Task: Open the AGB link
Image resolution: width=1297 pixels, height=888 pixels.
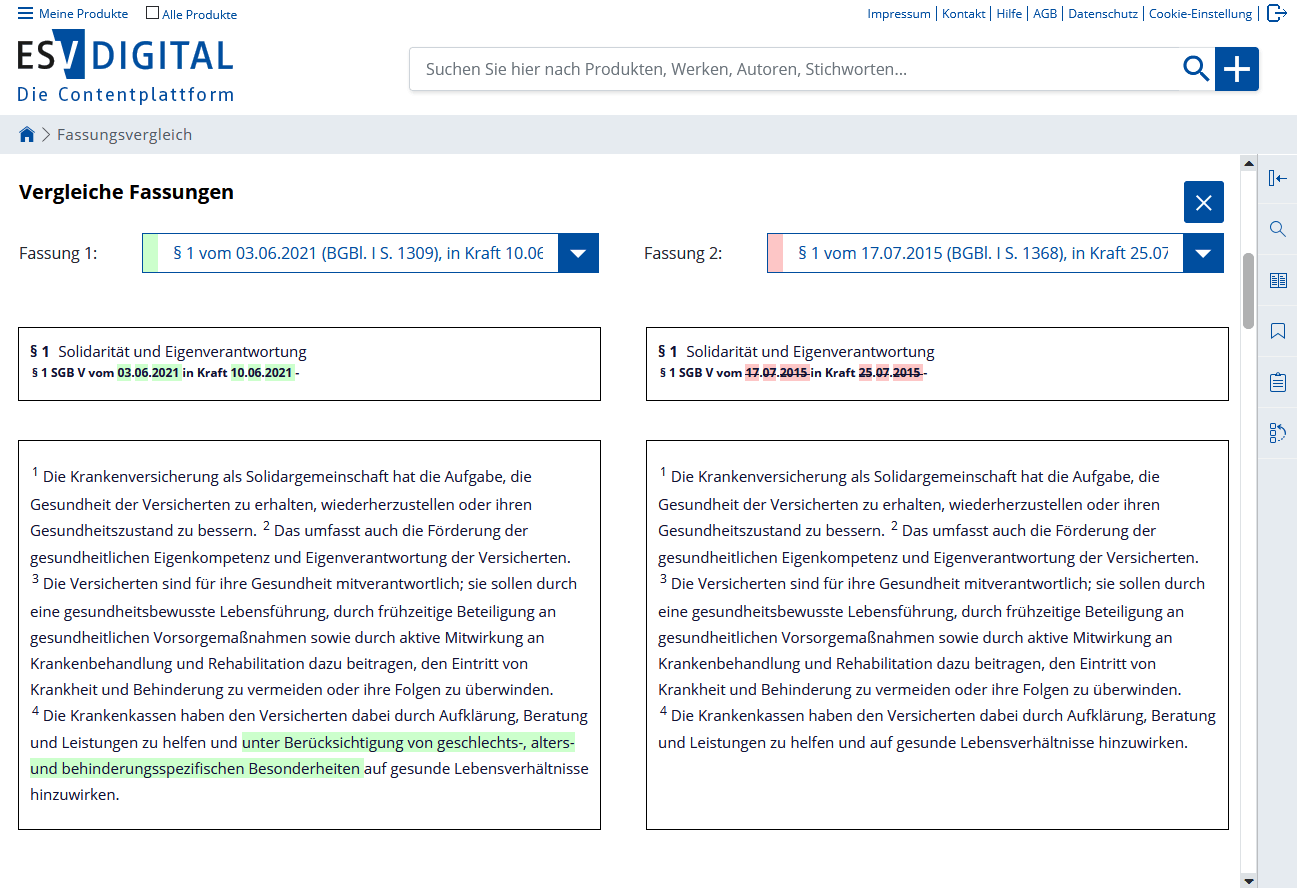Action: 1045,14
